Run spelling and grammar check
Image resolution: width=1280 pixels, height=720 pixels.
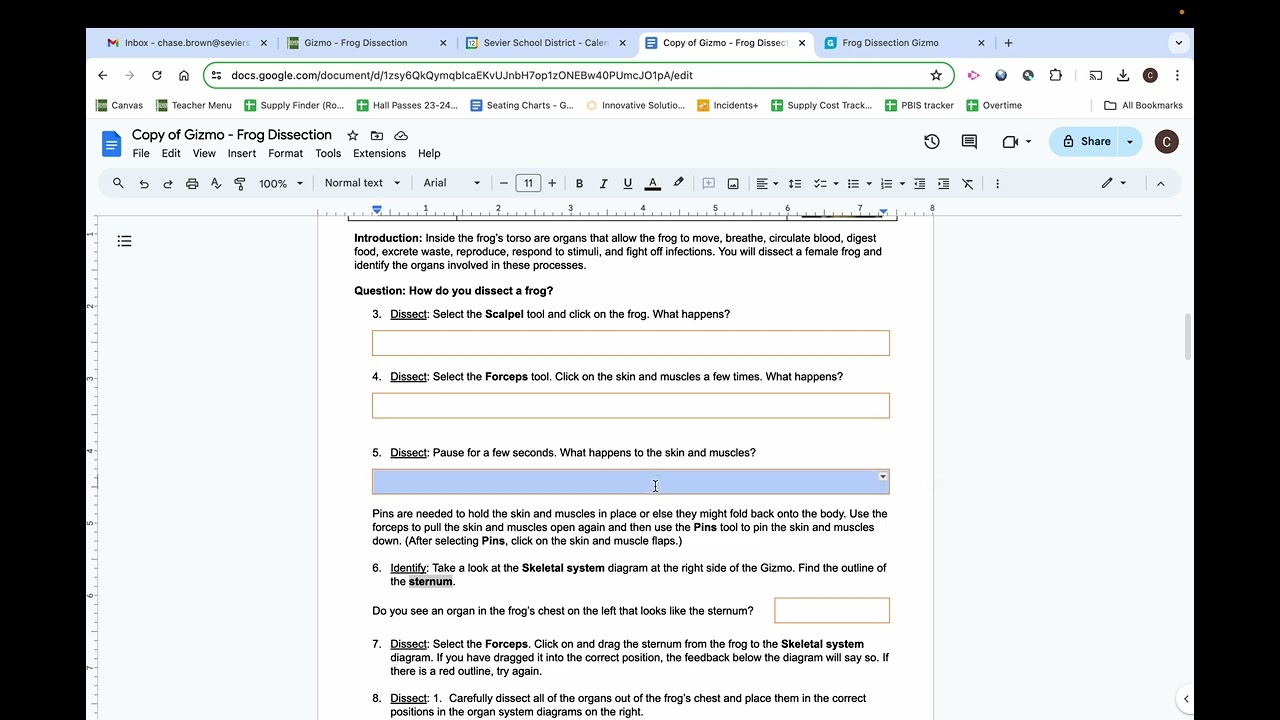[x=216, y=183]
